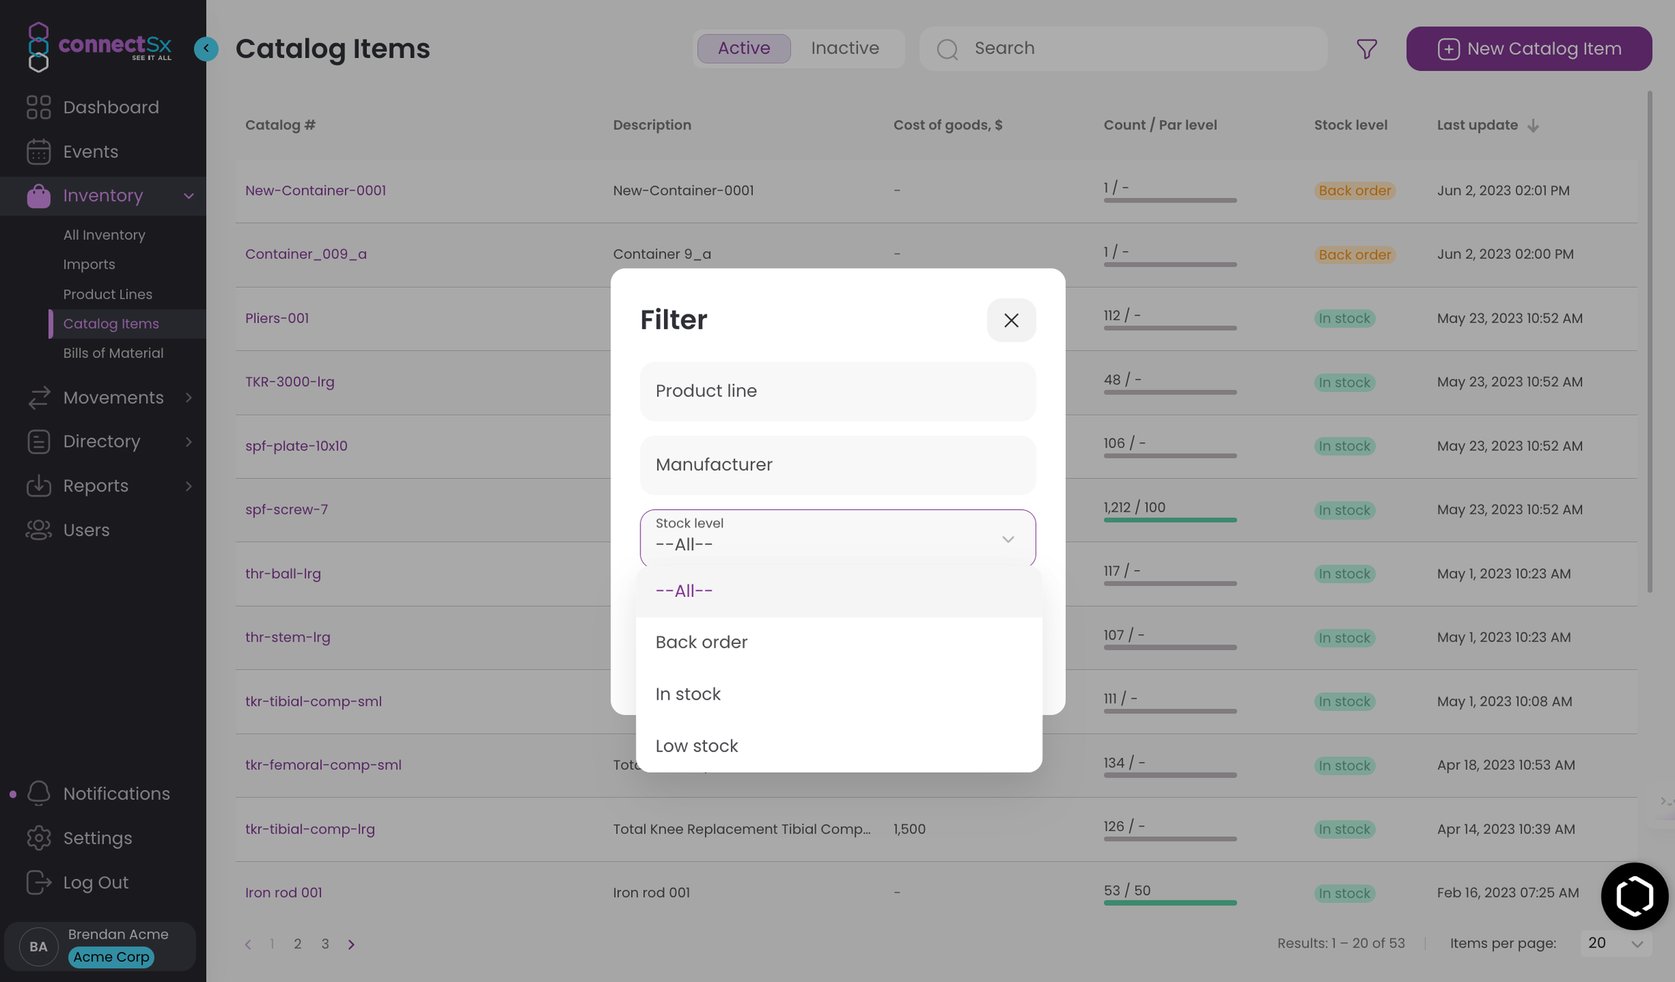Image resolution: width=1675 pixels, height=982 pixels.
Task: Click the filter funnel icon
Action: pos(1366,49)
